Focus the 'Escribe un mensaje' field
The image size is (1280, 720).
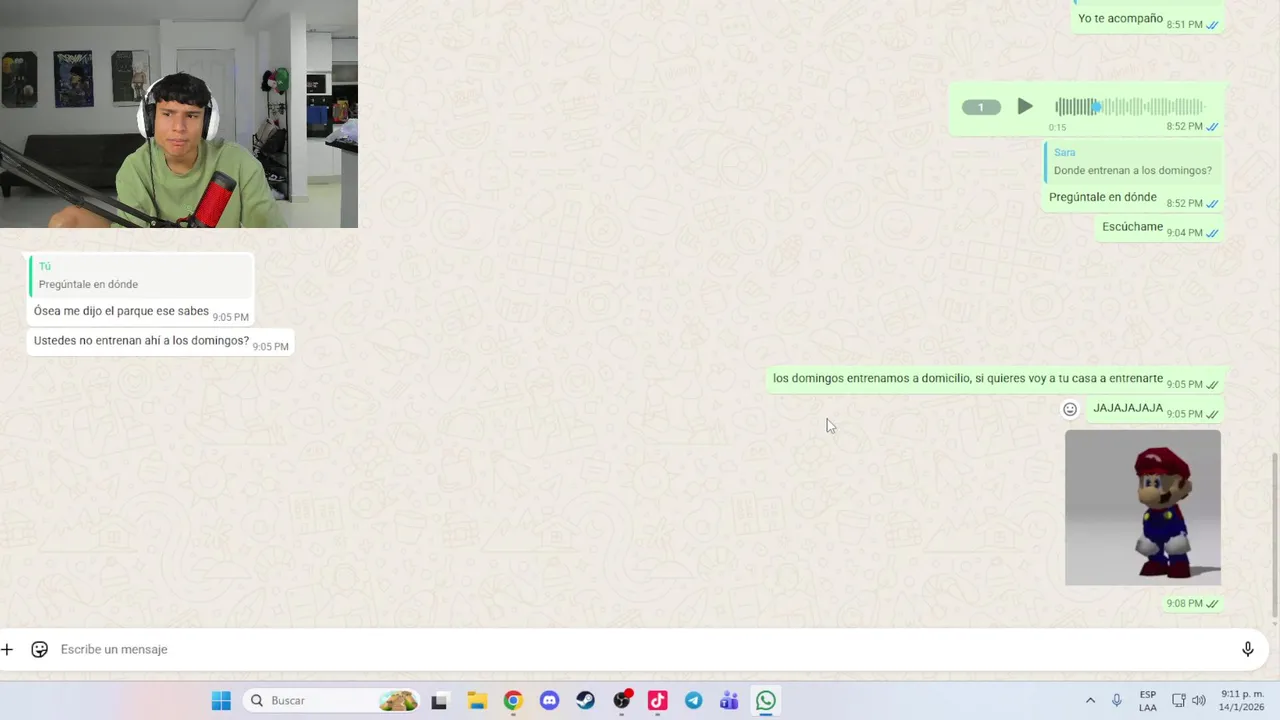coord(640,649)
